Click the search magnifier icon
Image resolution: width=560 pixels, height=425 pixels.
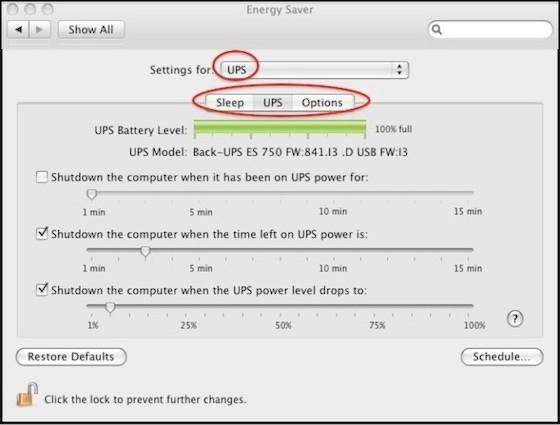click(437, 29)
